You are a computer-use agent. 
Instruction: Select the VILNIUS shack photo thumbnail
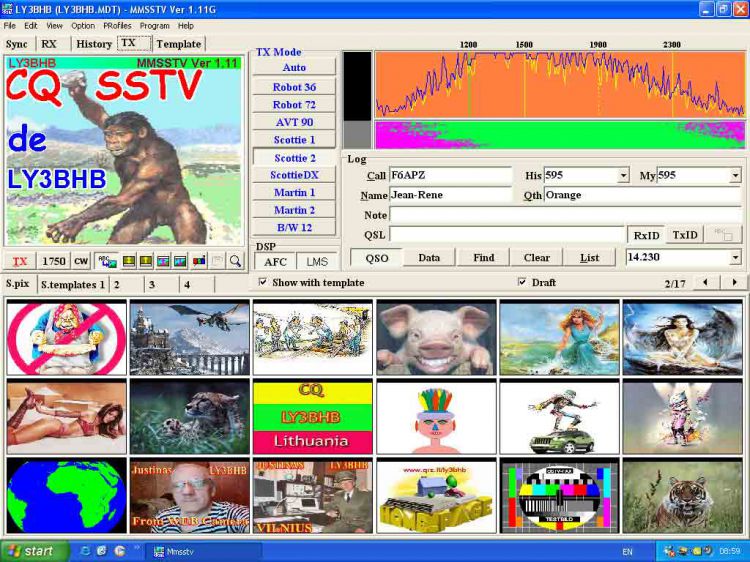pyautogui.click(x=313, y=496)
